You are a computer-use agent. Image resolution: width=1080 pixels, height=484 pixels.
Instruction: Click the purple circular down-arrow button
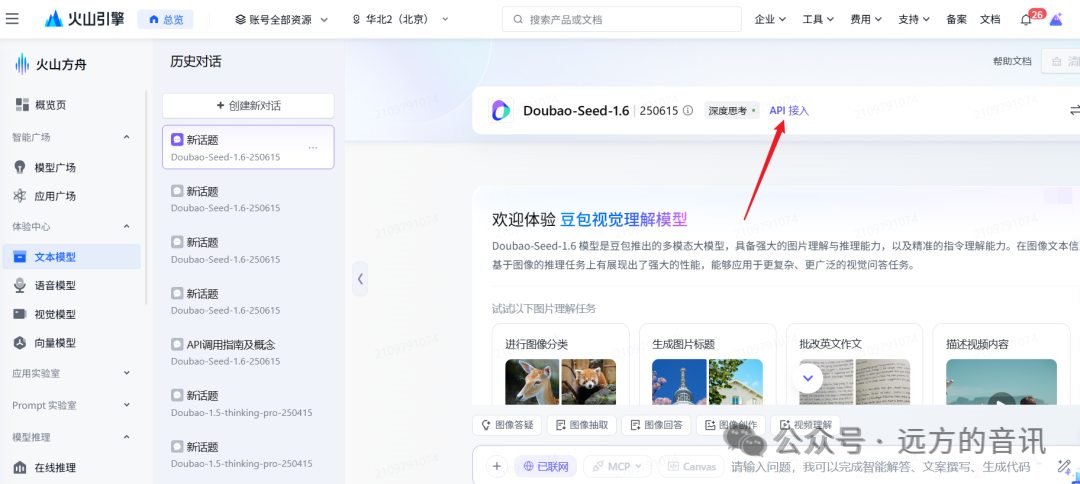[x=809, y=378]
